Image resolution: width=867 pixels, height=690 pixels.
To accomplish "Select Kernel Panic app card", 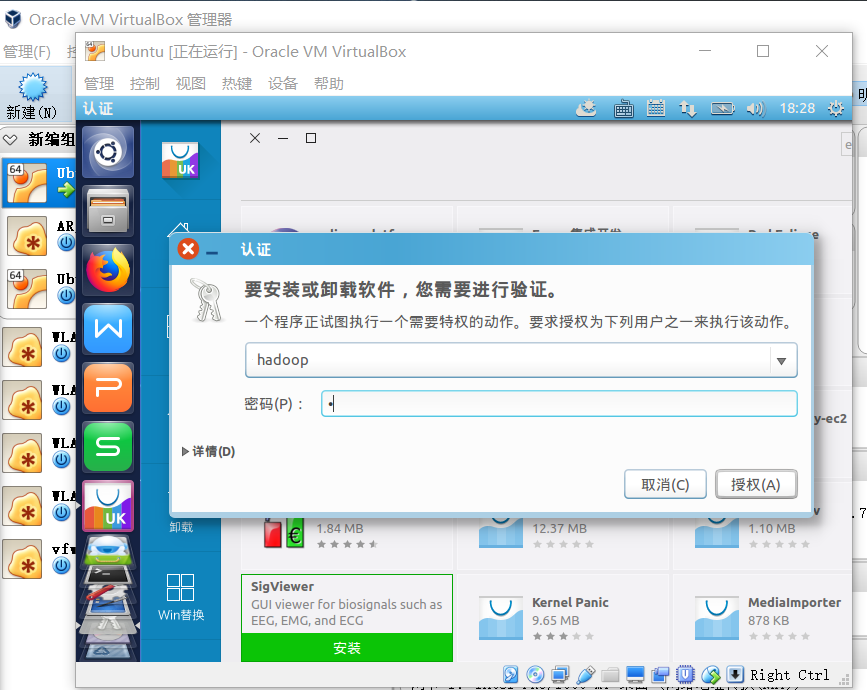I will pyautogui.click(x=563, y=618).
